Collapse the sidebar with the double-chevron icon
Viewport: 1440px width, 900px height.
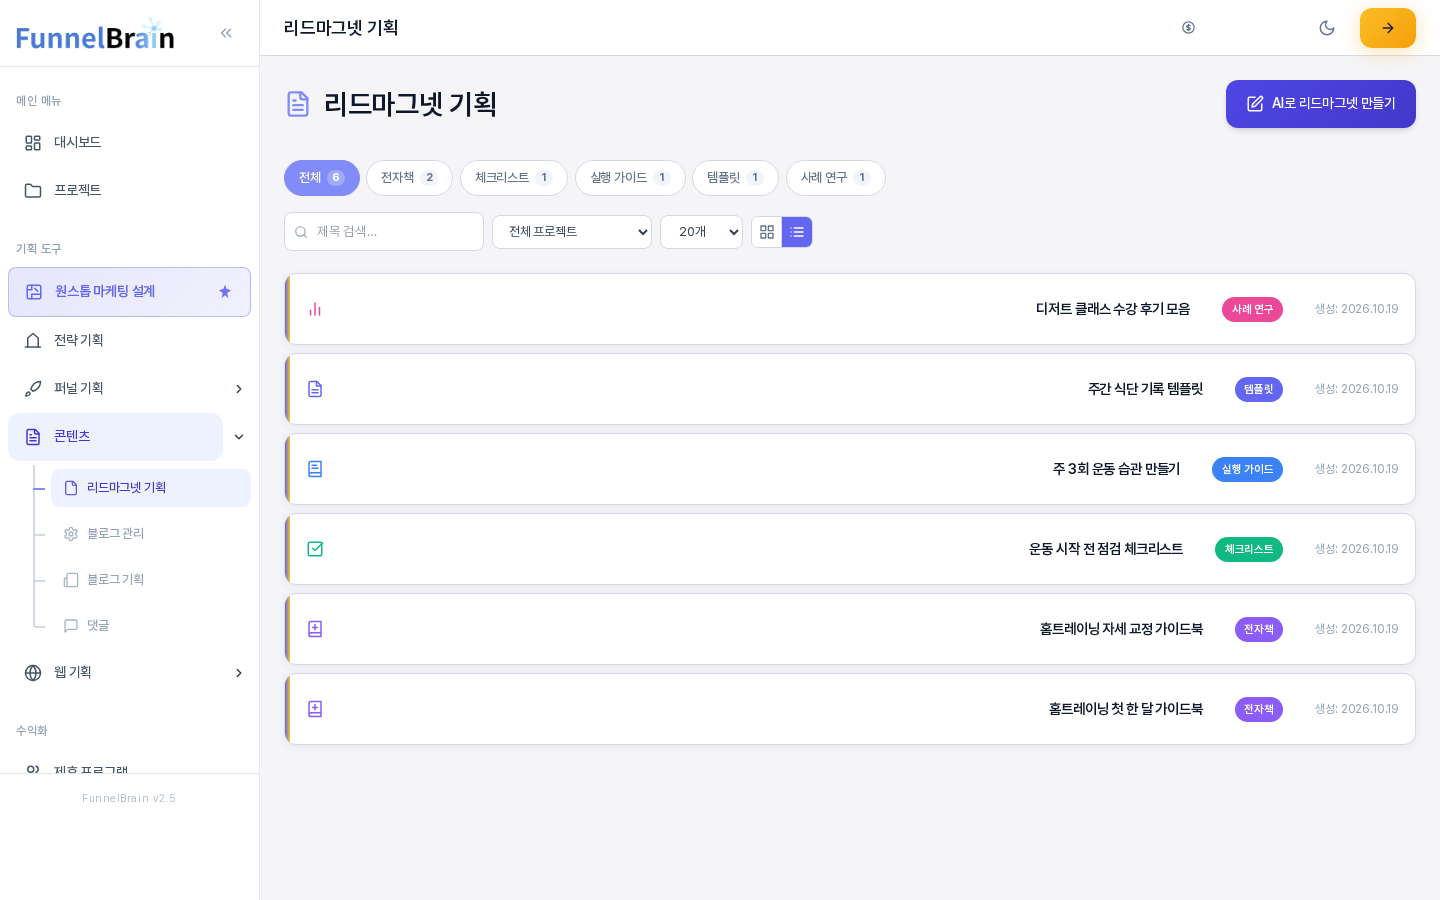point(226,33)
